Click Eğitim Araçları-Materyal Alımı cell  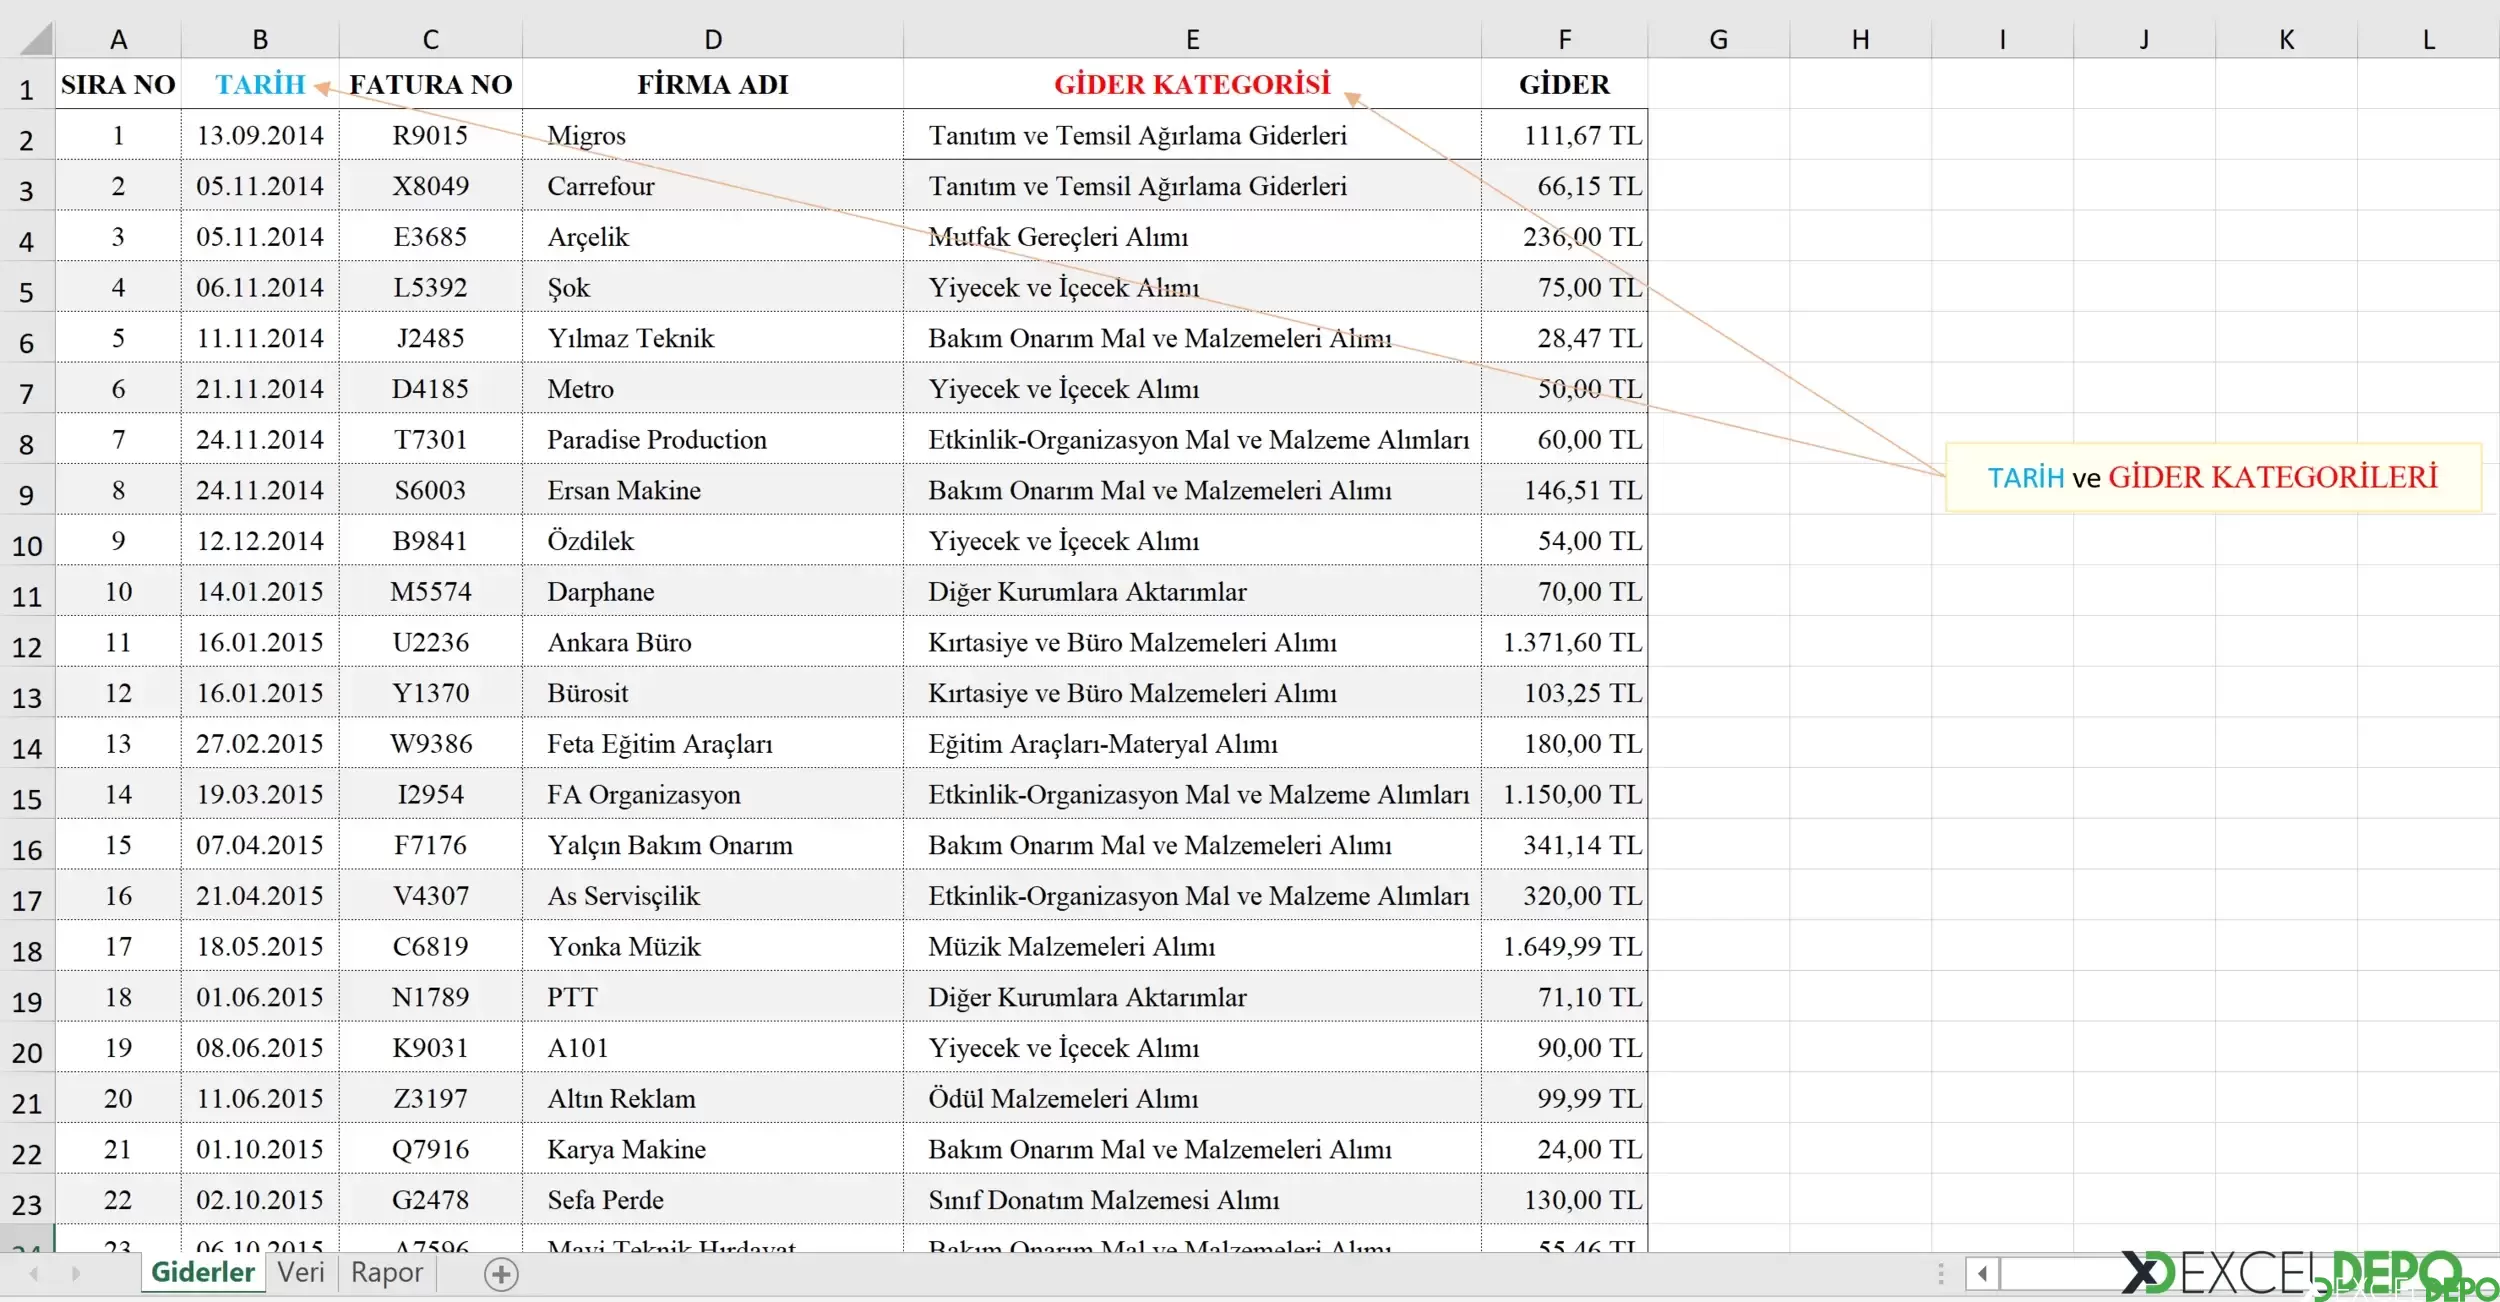pos(1192,744)
